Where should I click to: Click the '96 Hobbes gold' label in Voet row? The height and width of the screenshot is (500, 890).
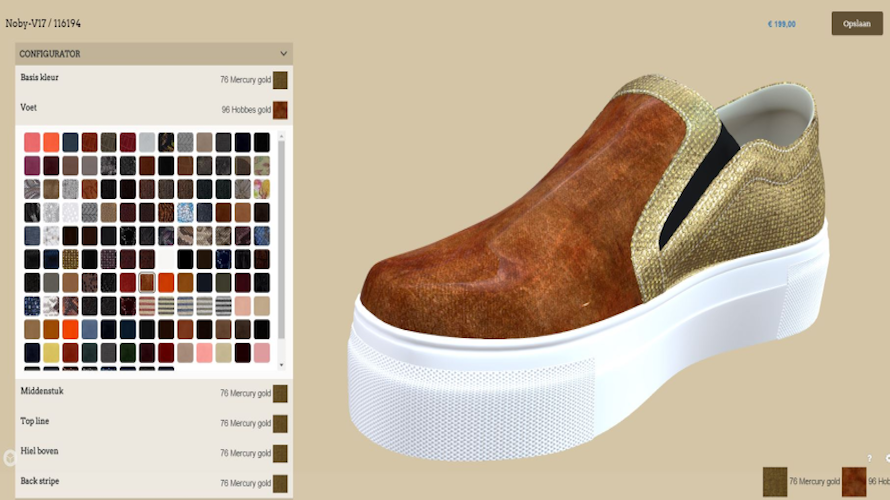pos(246,110)
